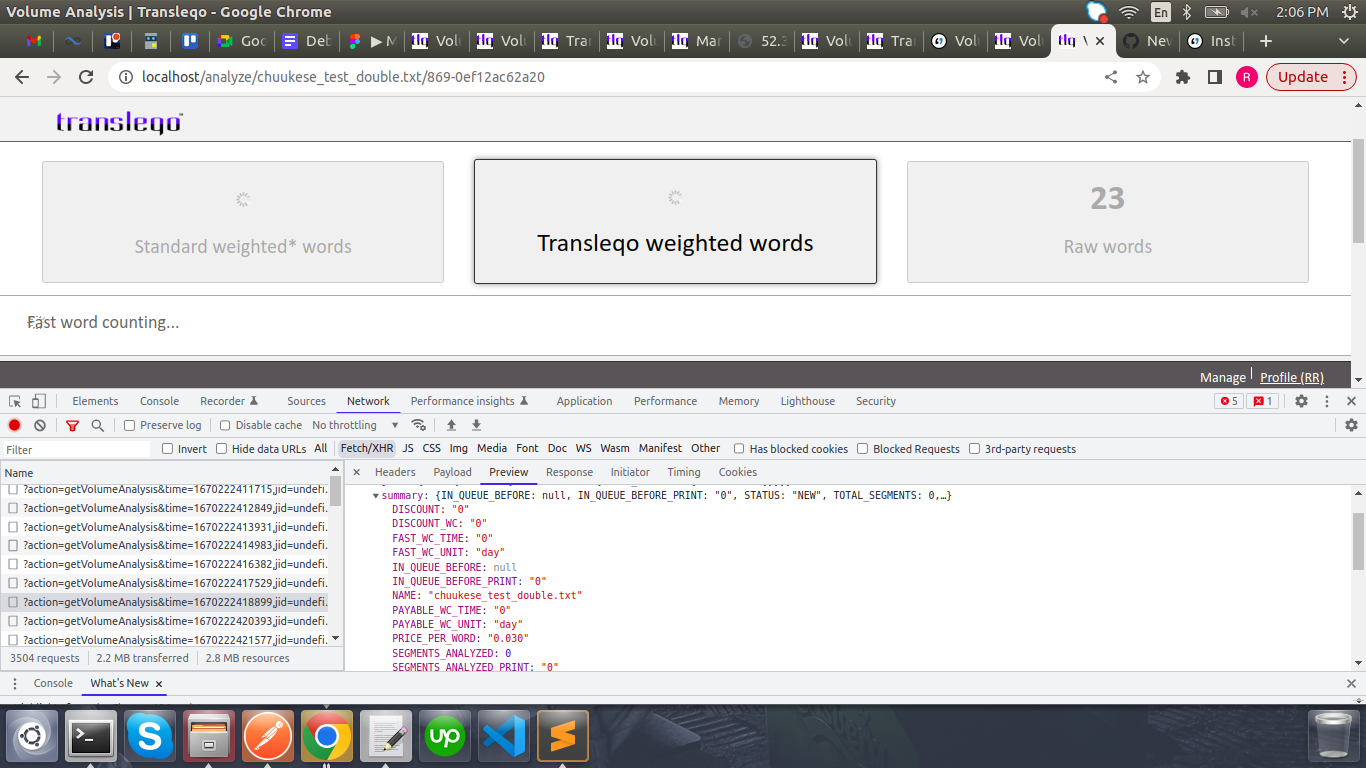1366x768 pixels.
Task: Check the Invert filter option
Action: coord(166,448)
